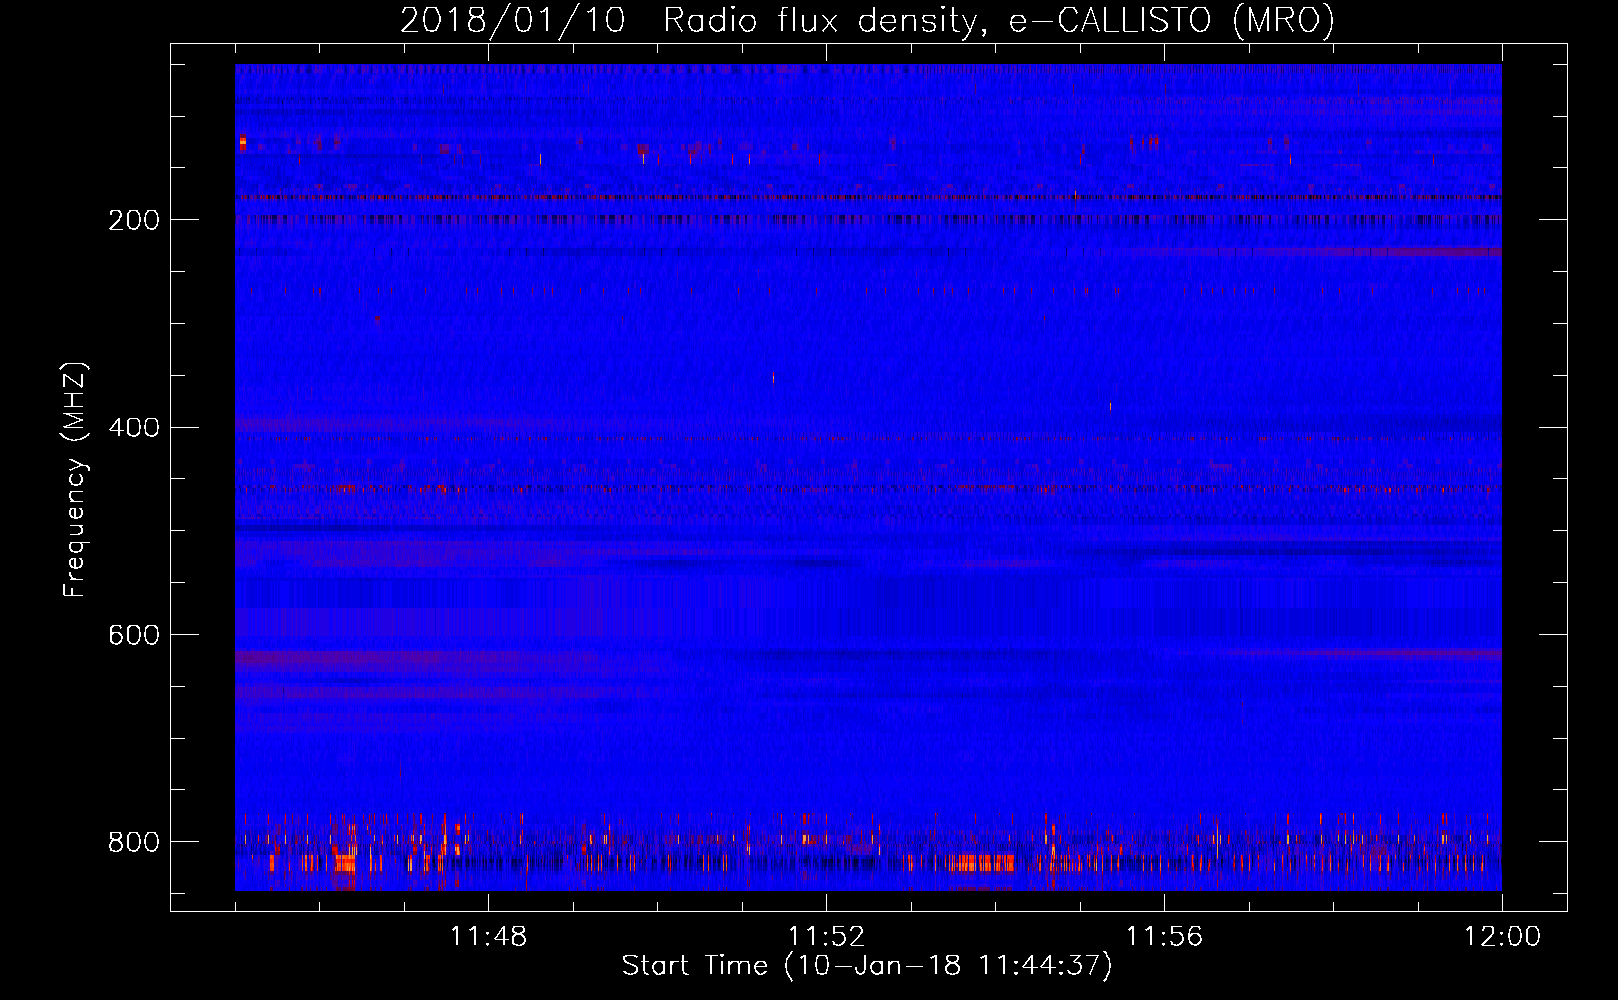1618x1000 pixels.
Task: Select the "Frequency (MHZ)" y-axis label
Action: [75, 480]
